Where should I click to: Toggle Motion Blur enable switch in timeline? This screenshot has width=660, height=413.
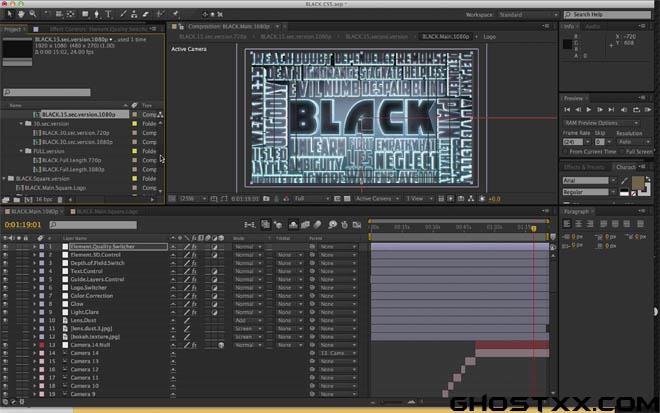coord(317,225)
